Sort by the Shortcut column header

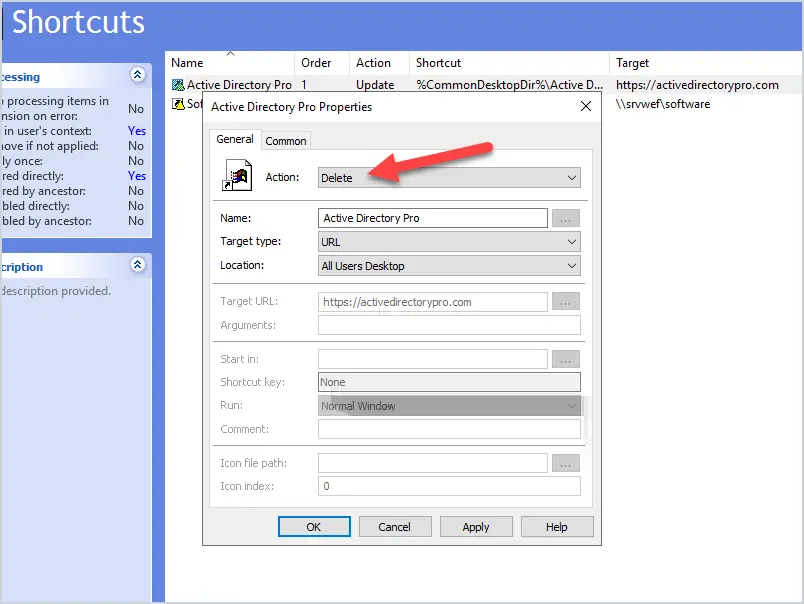click(x=510, y=63)
